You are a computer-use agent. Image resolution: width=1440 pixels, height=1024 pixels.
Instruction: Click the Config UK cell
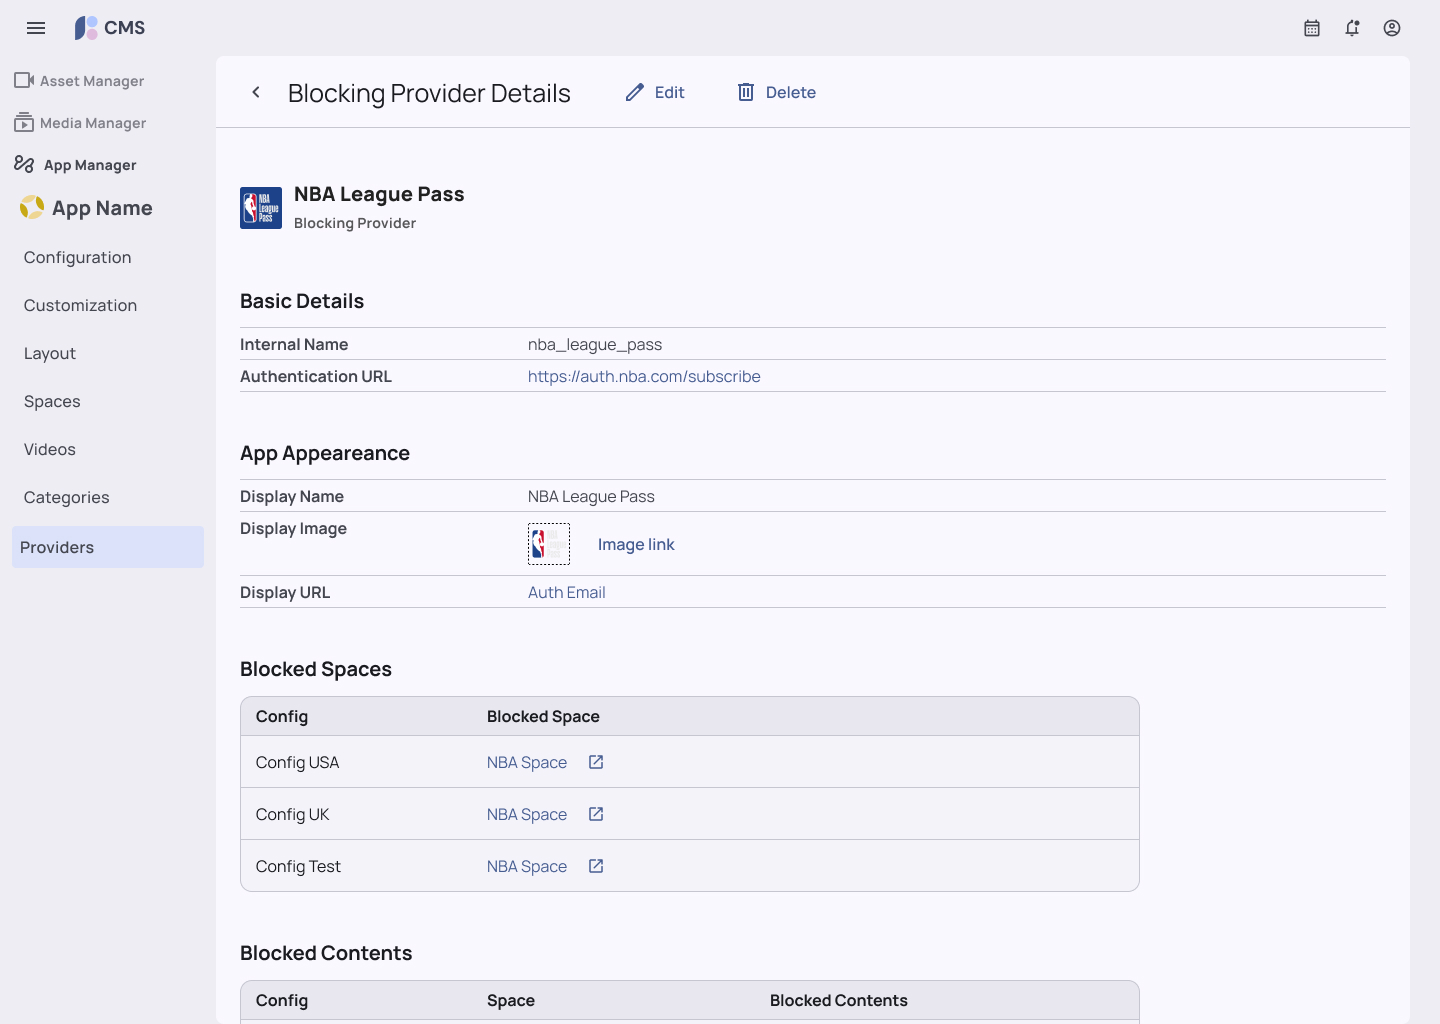292,814
